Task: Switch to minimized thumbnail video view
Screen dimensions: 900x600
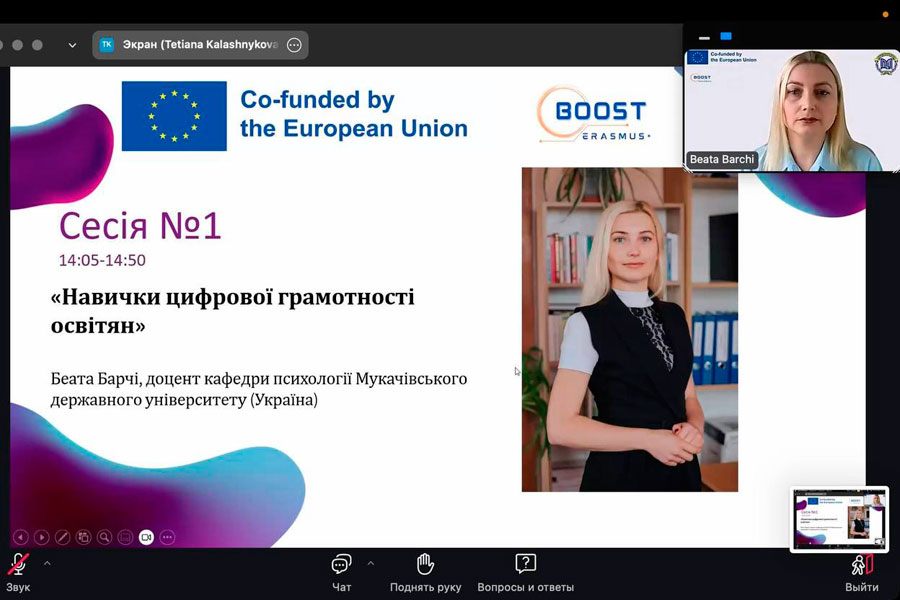Action: pyautogui.click(x=704, y=37)
